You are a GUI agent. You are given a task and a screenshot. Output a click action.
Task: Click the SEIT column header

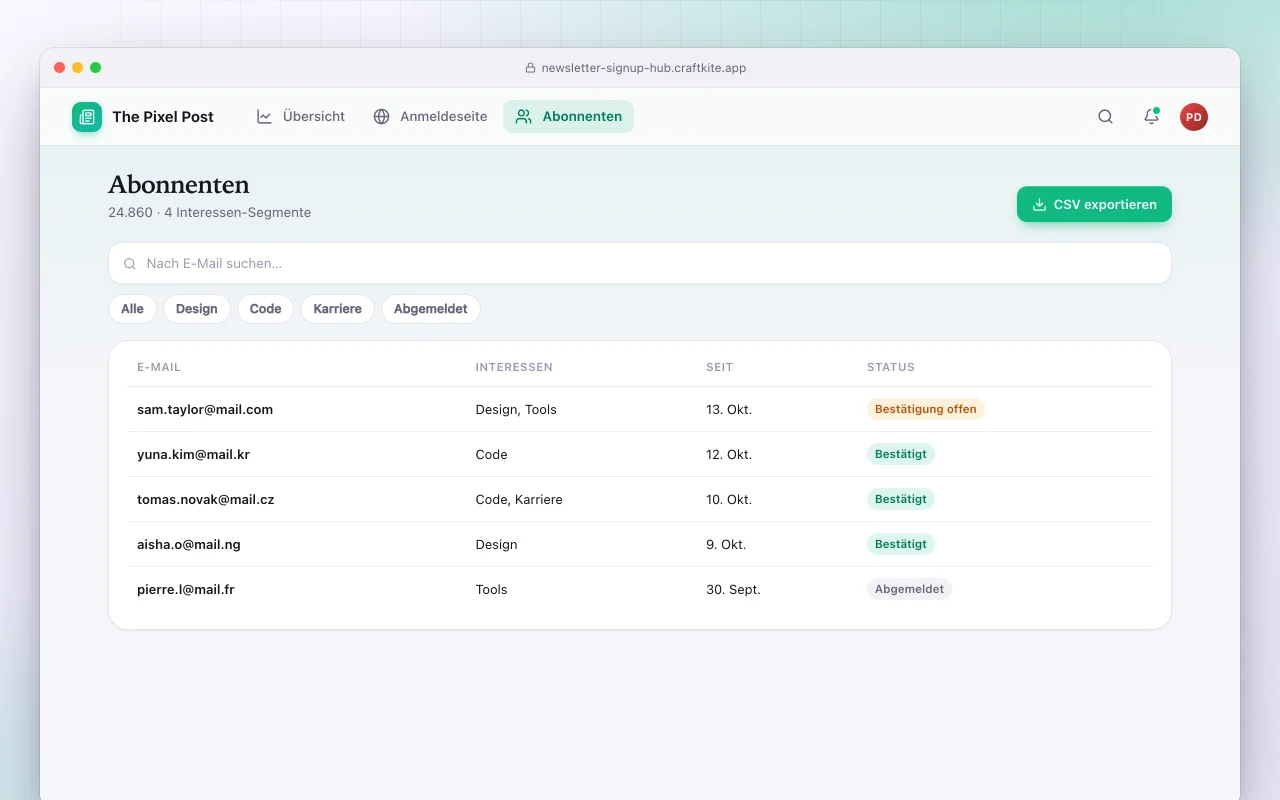(x=720, y=367)
